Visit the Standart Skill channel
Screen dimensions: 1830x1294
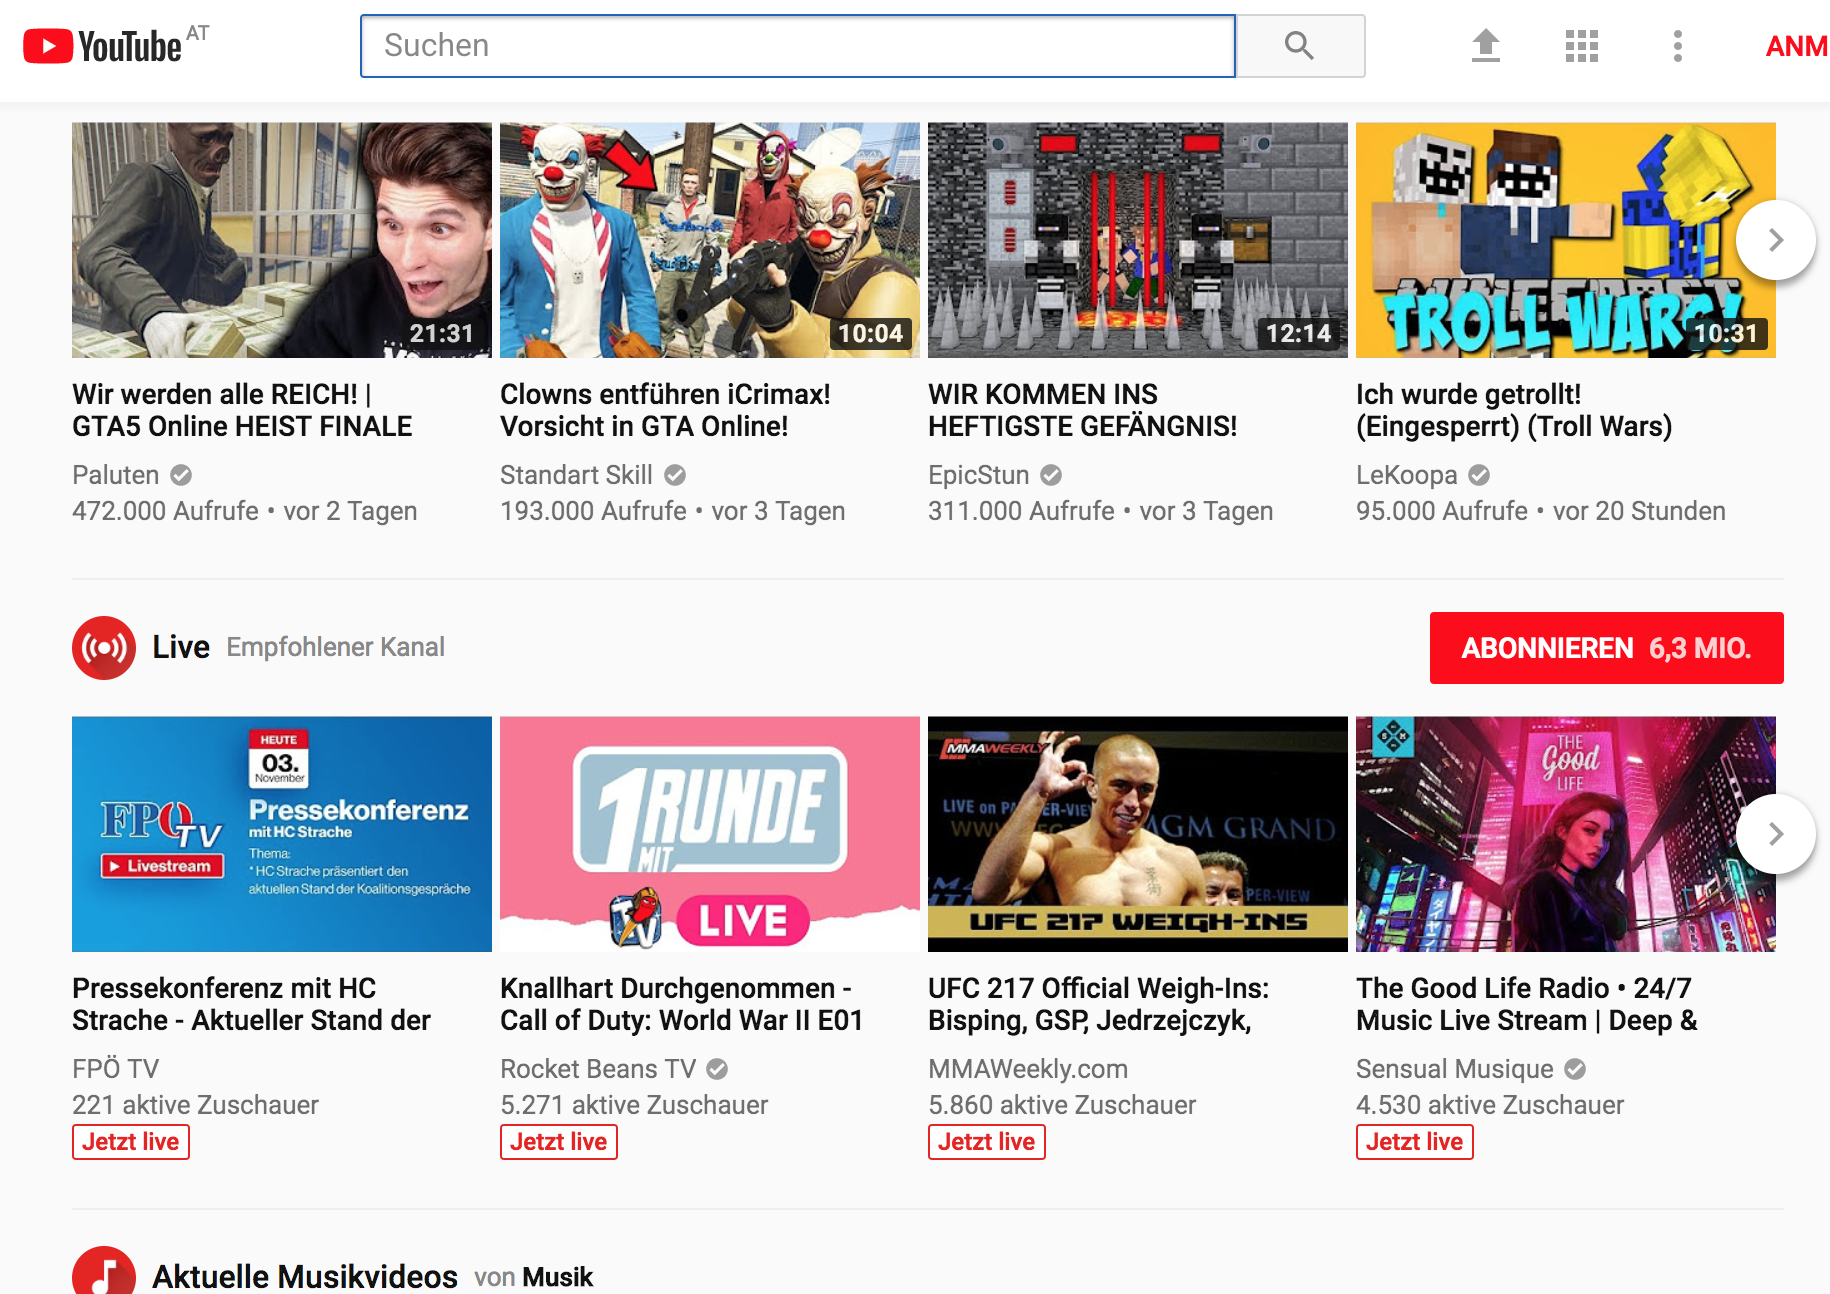click(576, 475)
